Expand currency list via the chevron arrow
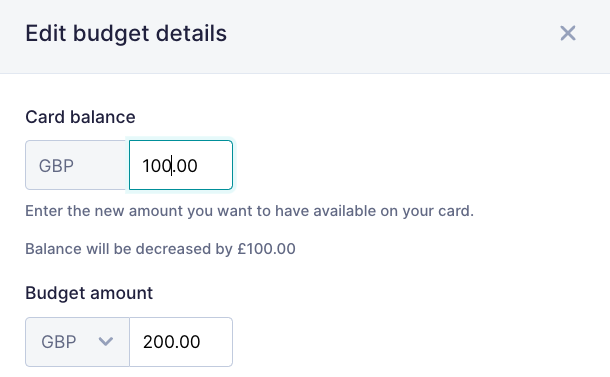 (106, 342)
